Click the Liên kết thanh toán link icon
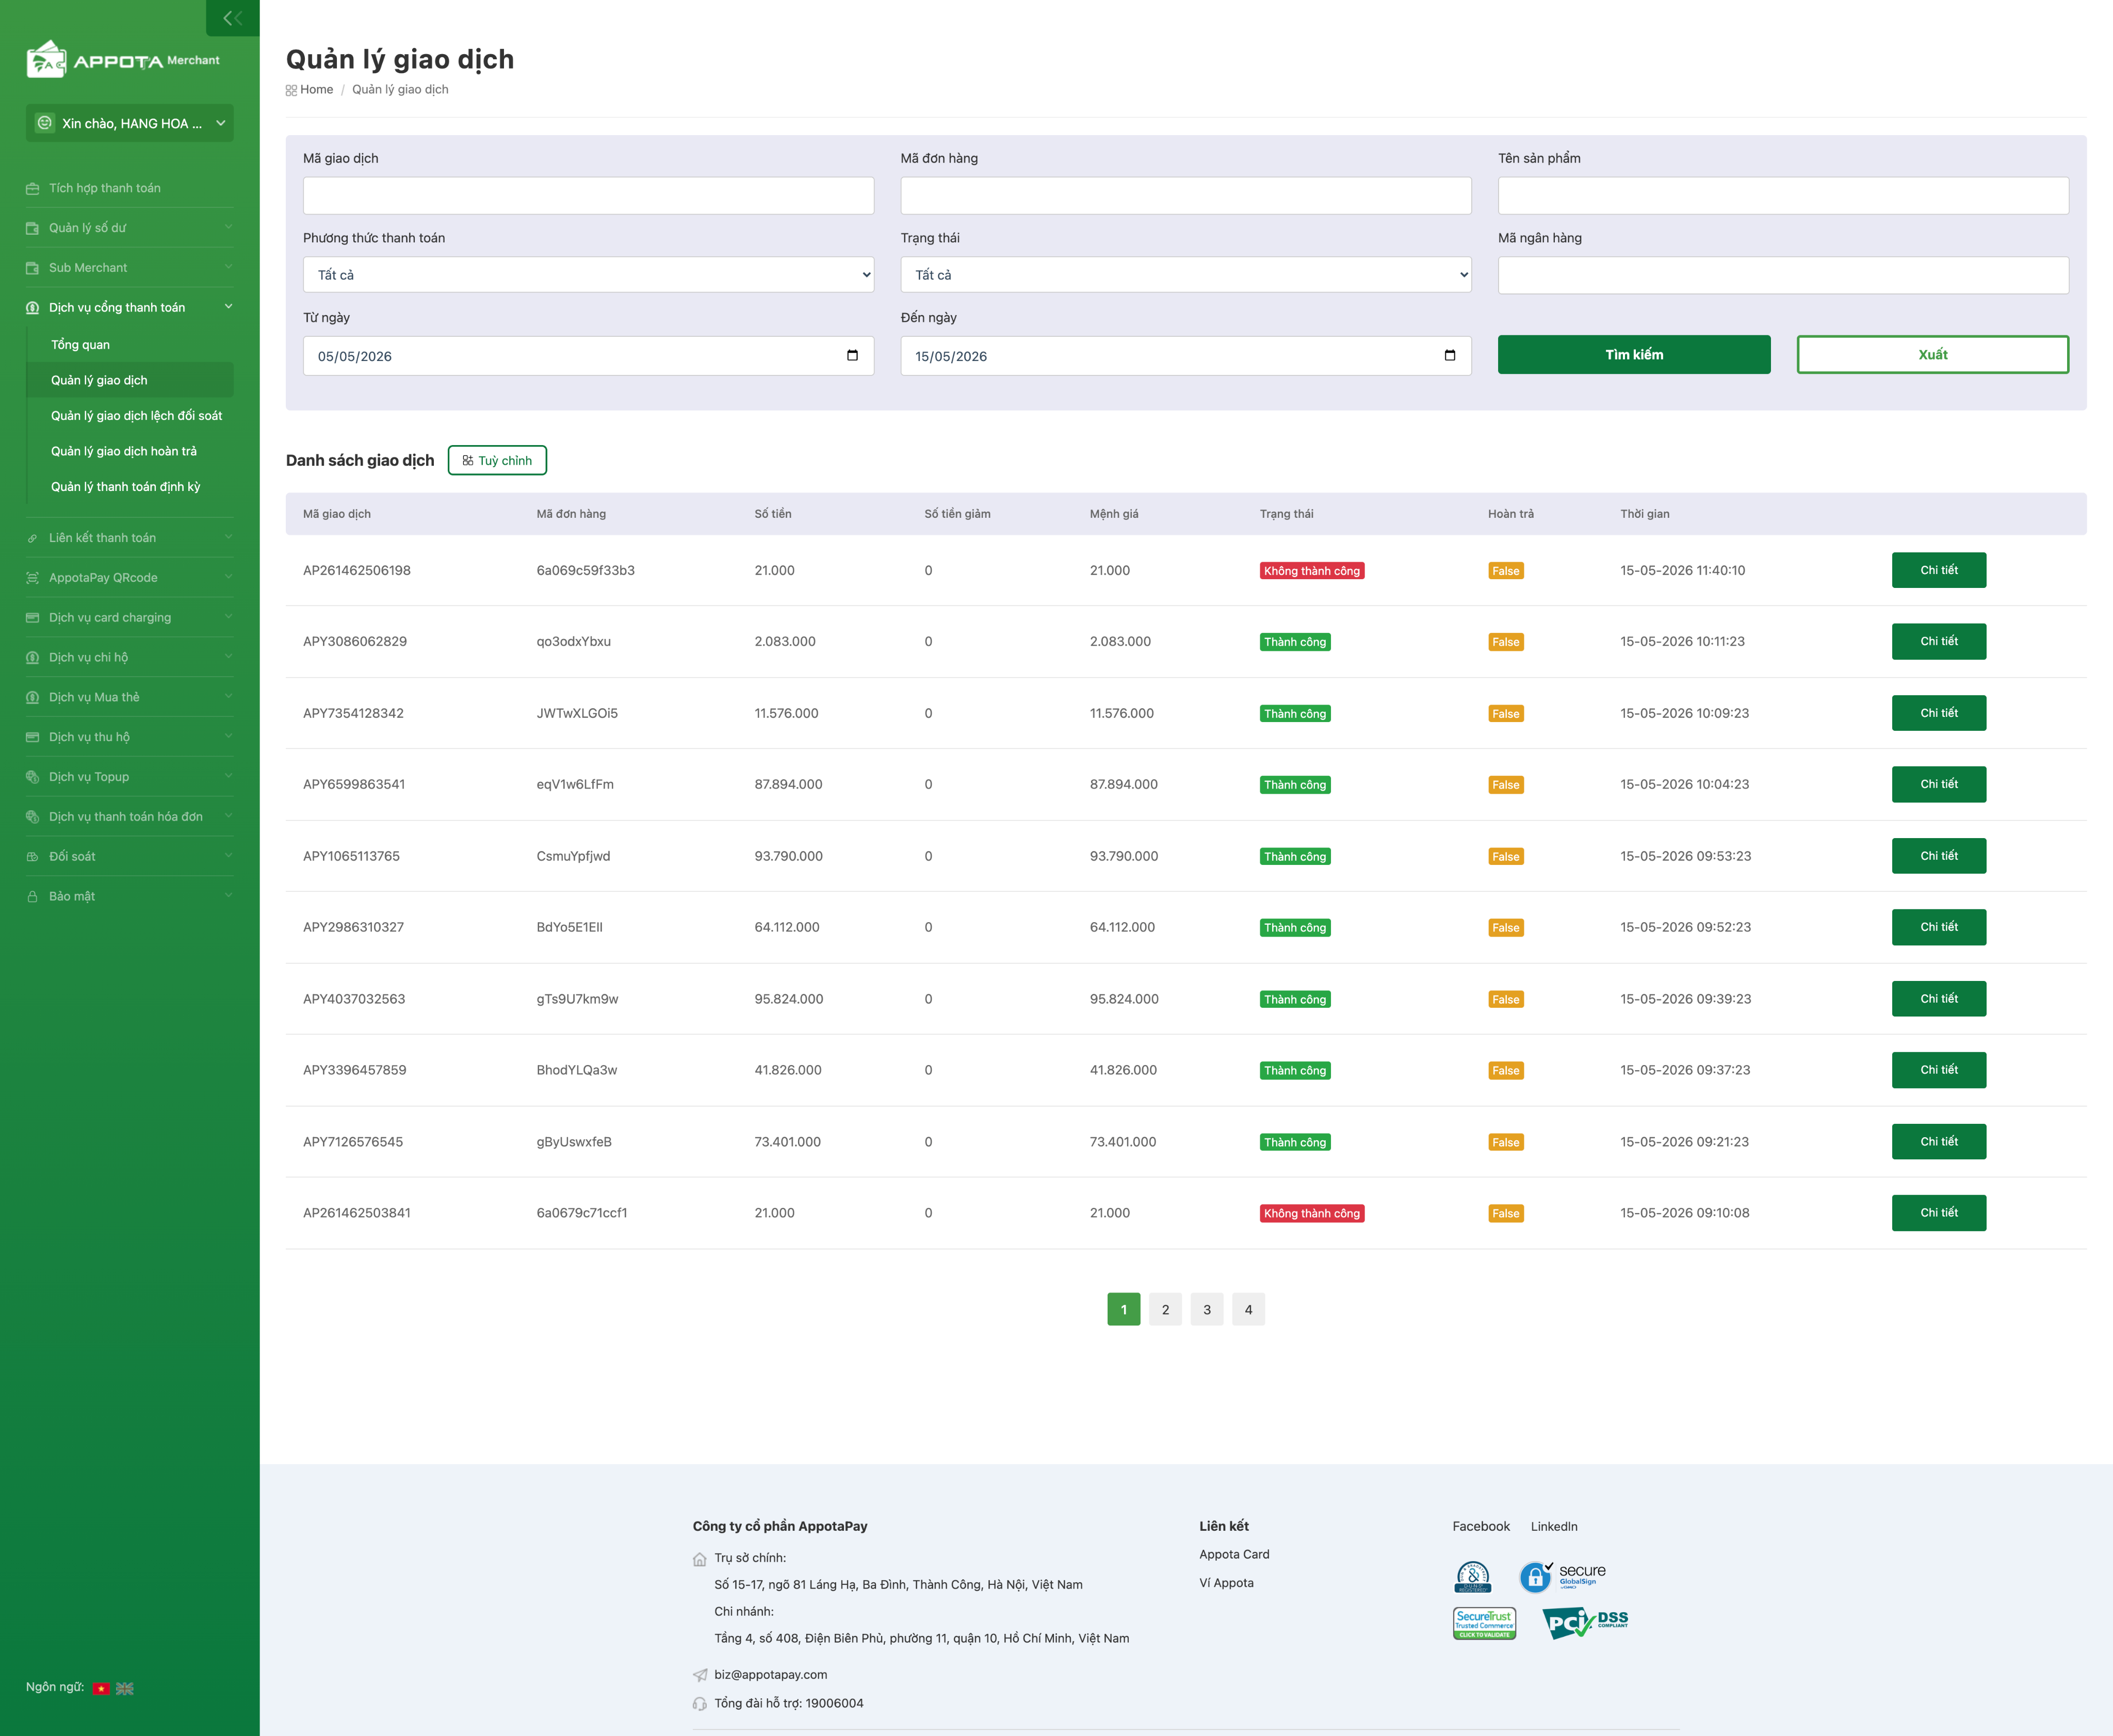 pyautogui.click(x=32, y=538)
